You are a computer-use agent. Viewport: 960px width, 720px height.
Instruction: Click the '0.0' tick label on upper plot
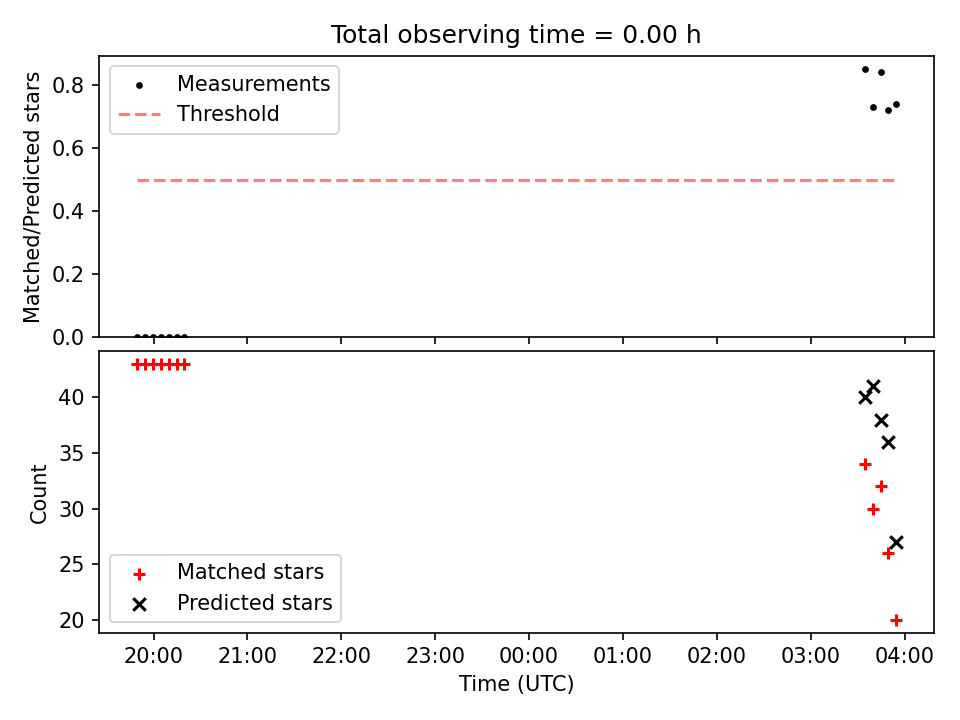68,337
